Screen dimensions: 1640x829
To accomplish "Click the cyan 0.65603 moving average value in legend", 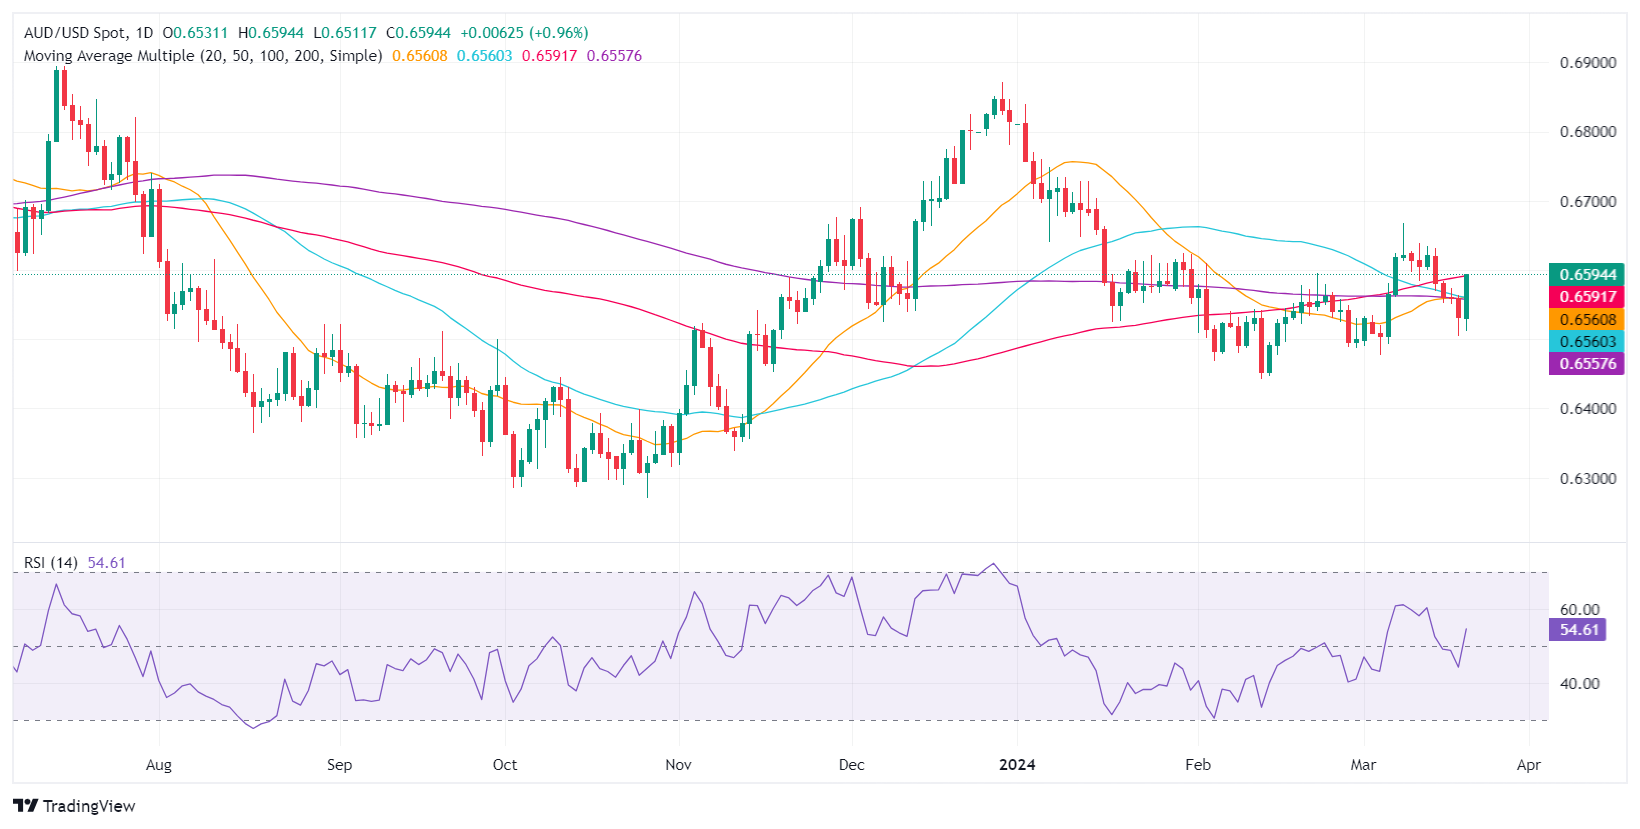I will (484, 56).
